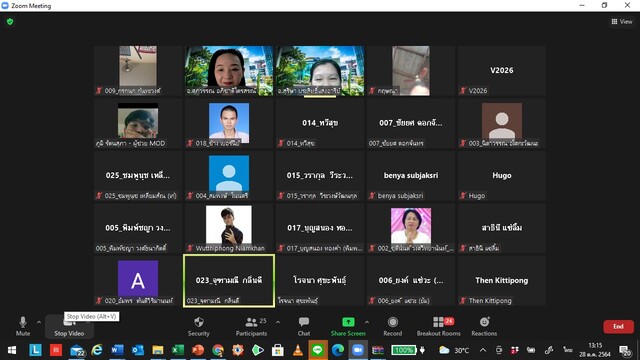
Task: Open LINE app in the taskbar
Action: pos(318,350)
